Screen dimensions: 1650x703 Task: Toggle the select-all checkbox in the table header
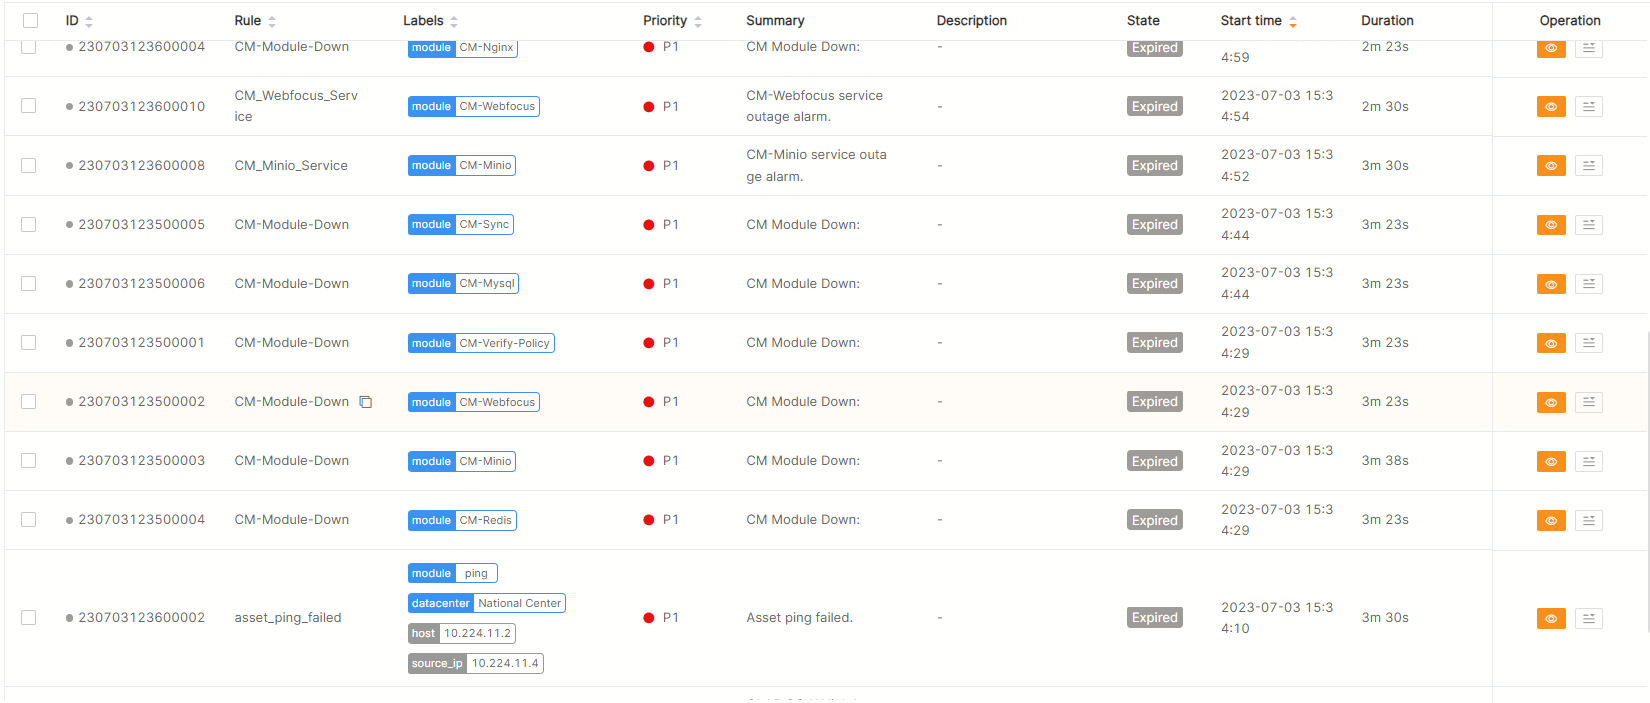(x=30, y=21)
